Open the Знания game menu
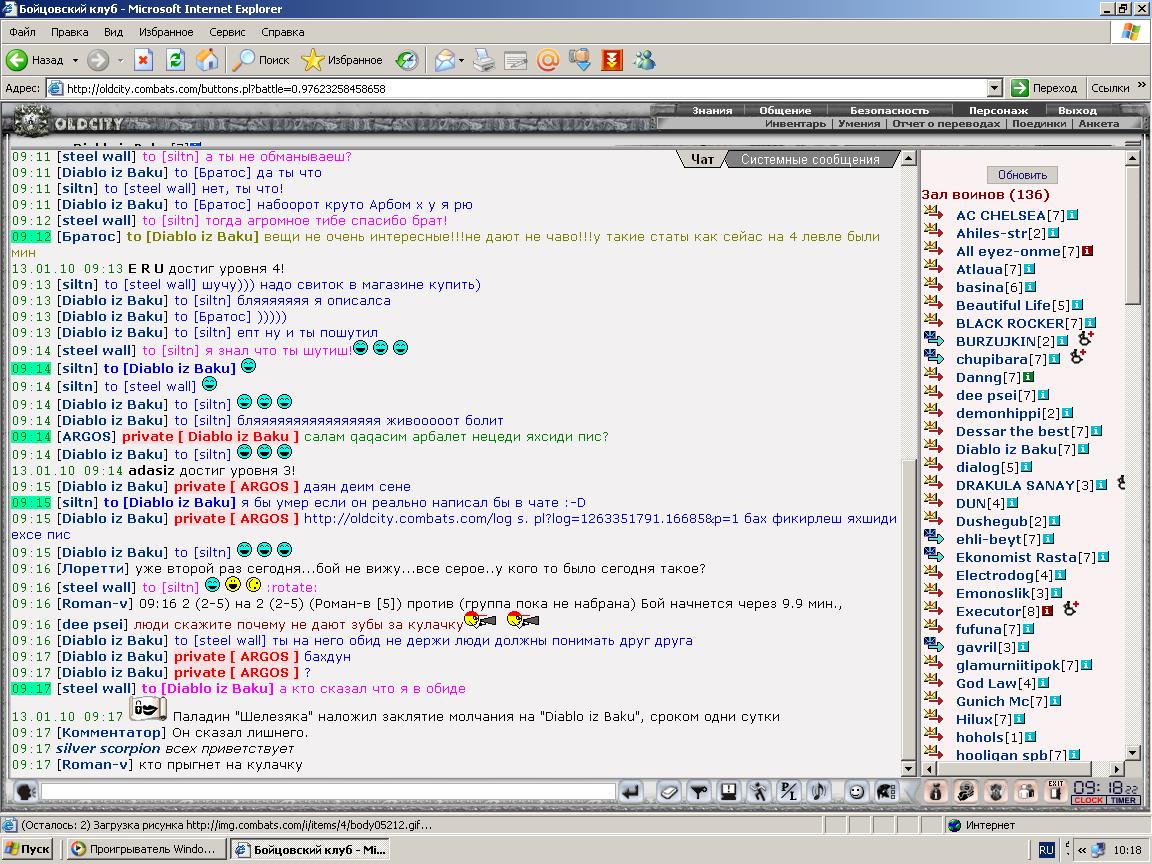This screenshot has height=864, width=1152. coord(712,110)
